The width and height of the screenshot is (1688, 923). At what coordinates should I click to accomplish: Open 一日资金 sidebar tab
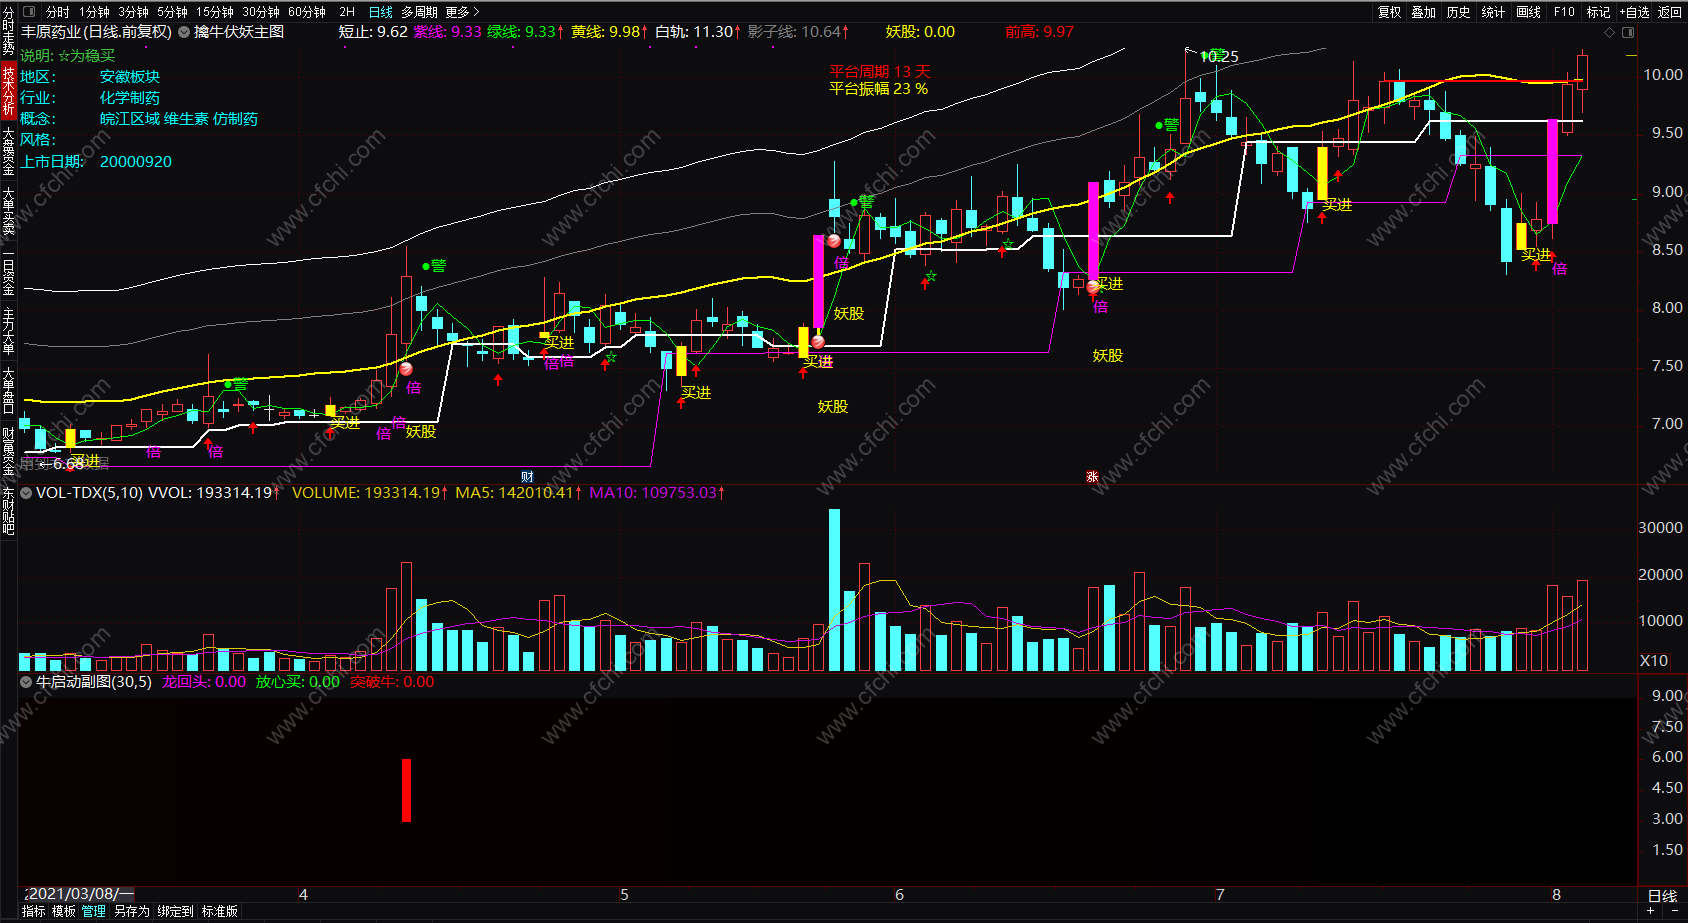point(8,273)
